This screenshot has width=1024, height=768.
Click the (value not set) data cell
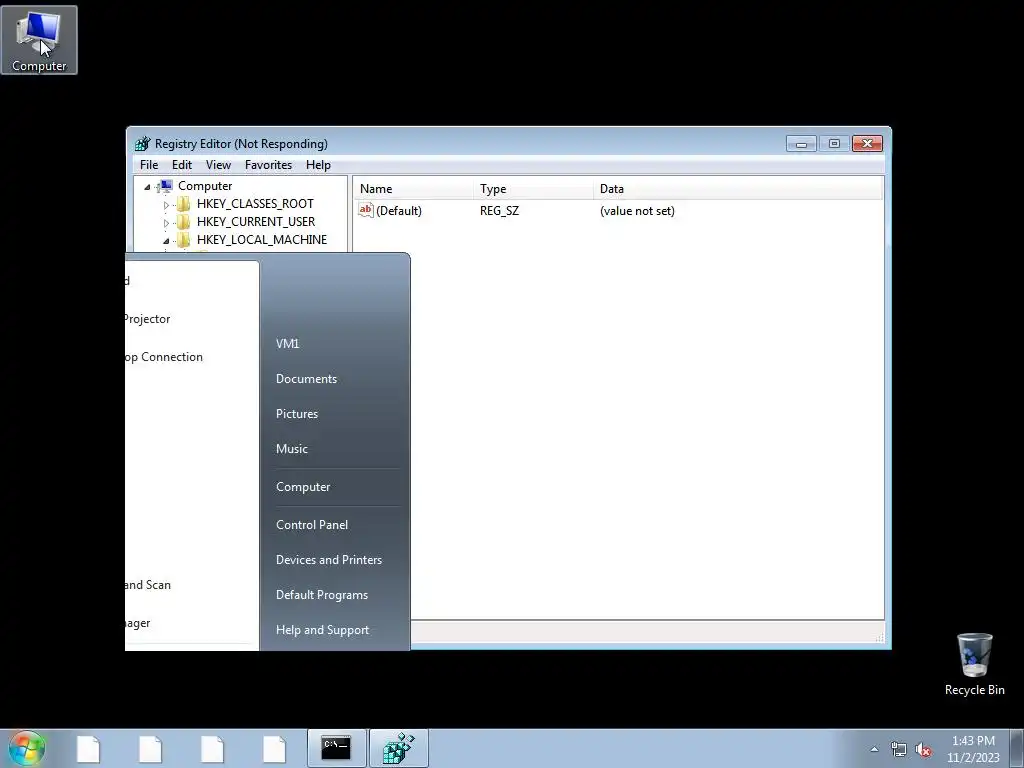(637, 211)
